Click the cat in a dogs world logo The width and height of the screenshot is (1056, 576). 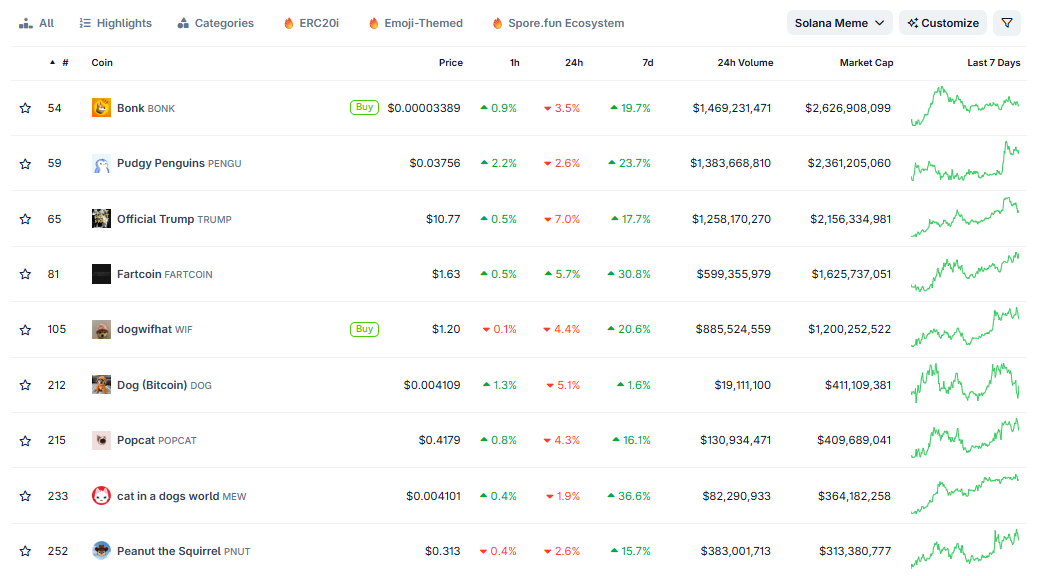(101, 496)
